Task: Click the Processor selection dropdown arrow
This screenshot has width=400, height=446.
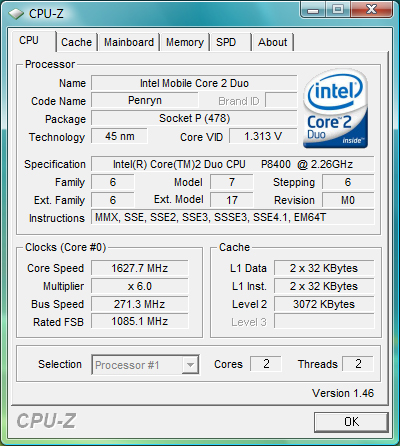Action: click(x=190, y=365)
